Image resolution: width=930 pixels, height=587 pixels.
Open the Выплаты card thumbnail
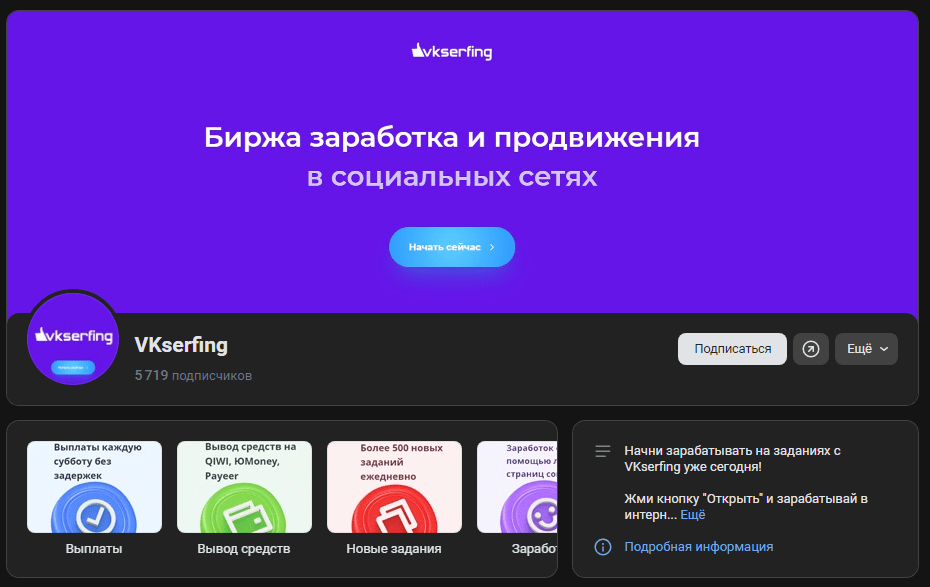click(94, 487)
